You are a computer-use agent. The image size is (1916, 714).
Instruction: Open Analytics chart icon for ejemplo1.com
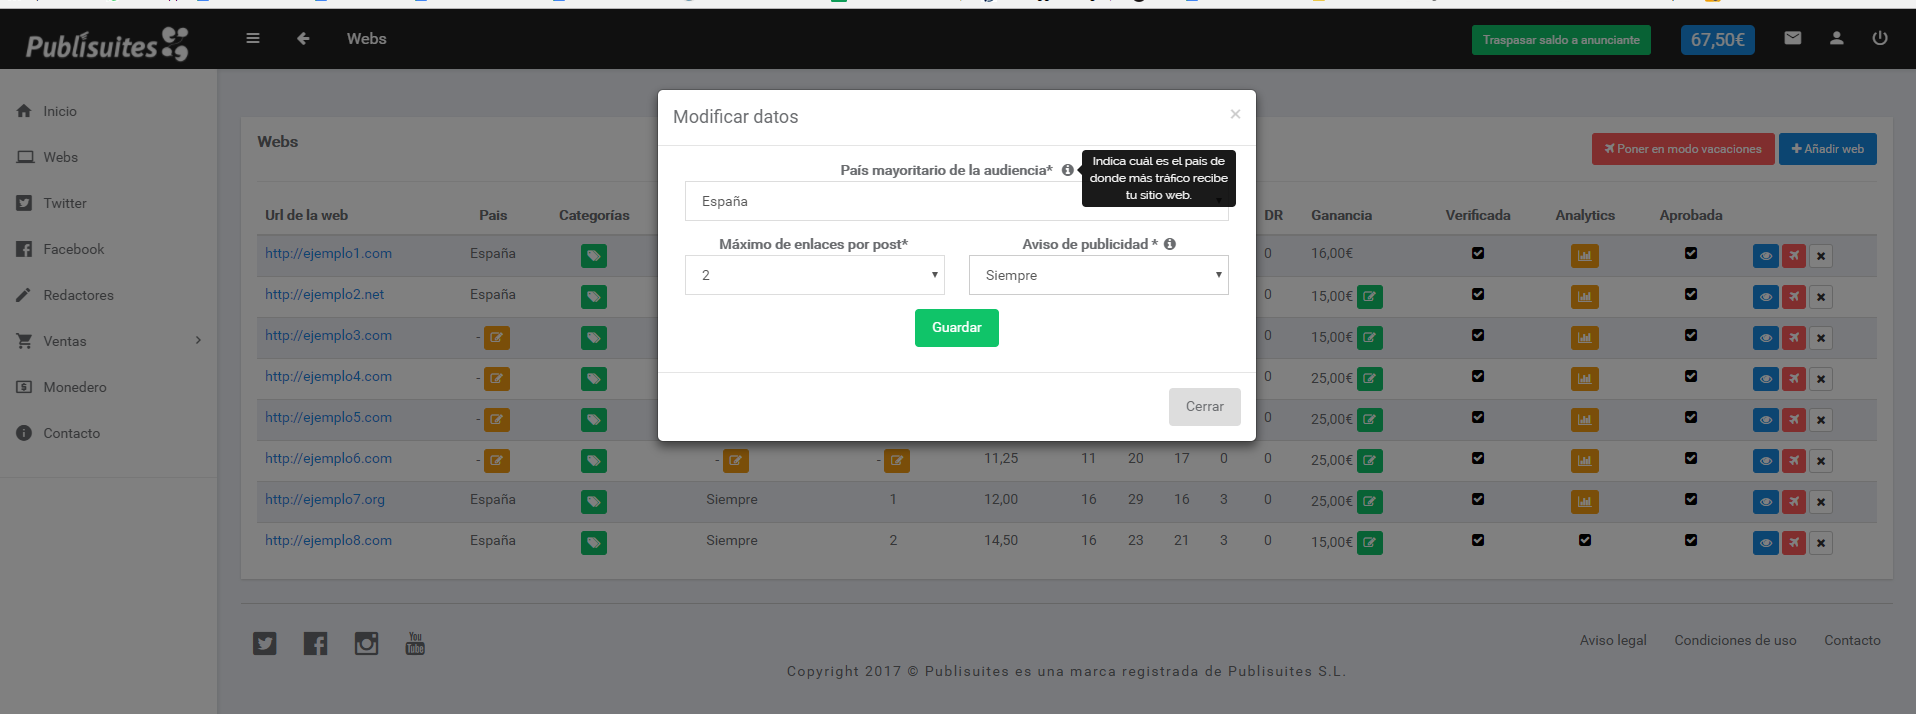(1584, 256)
